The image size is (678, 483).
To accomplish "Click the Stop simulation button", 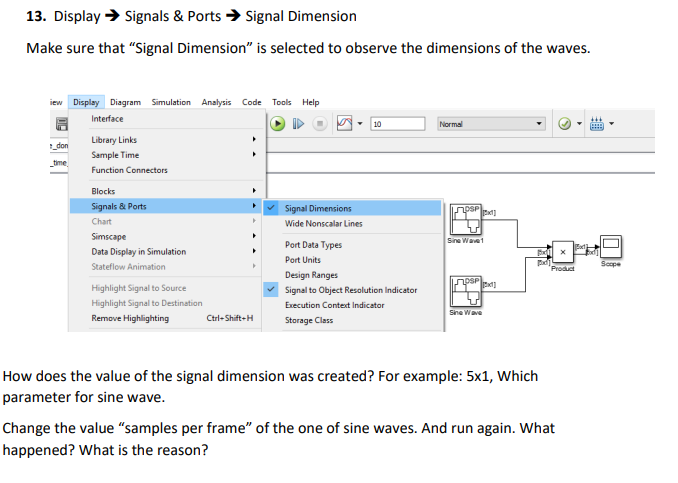I will pos(320,124).
